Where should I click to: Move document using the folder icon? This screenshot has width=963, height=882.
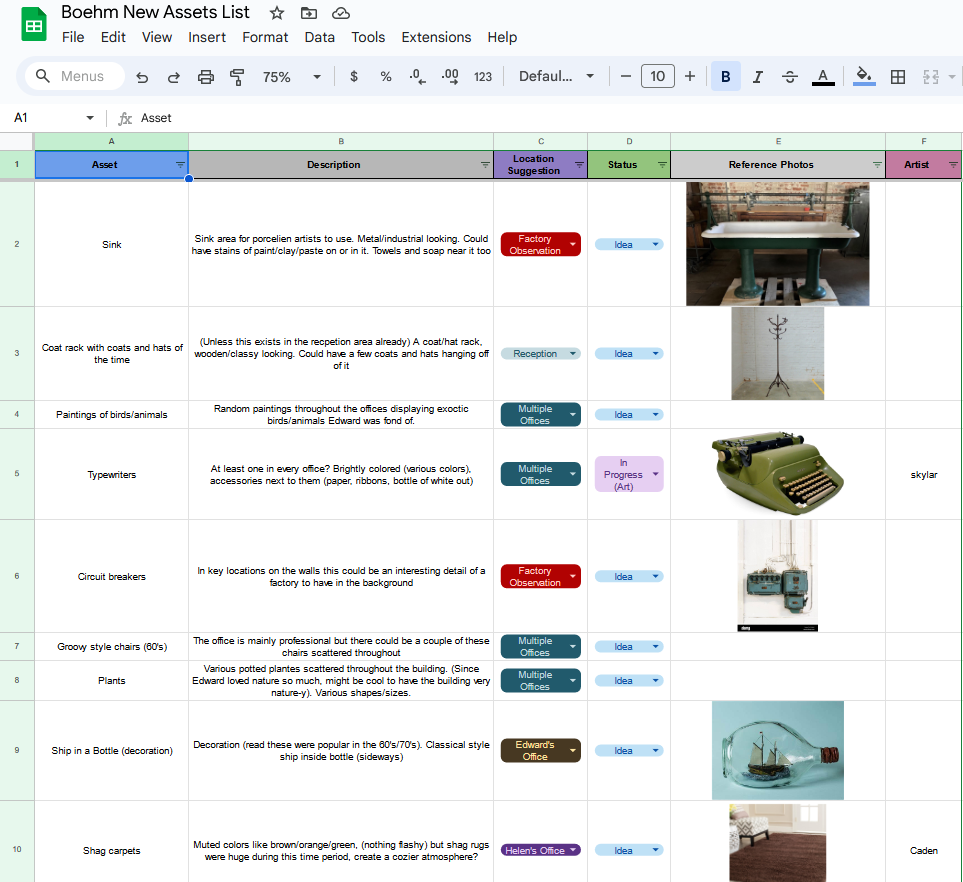coord(309,13)
